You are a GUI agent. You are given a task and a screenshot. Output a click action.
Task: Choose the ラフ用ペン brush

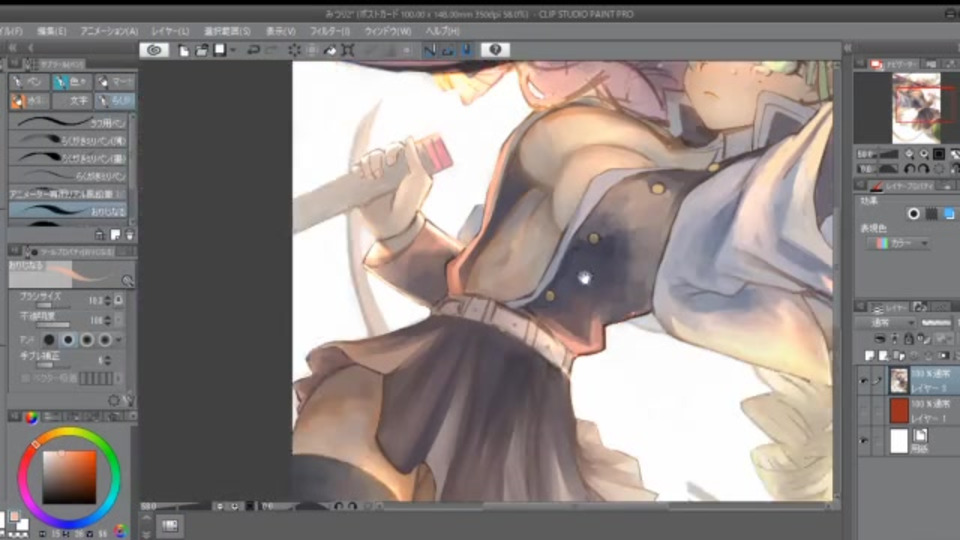pos(68,122)
